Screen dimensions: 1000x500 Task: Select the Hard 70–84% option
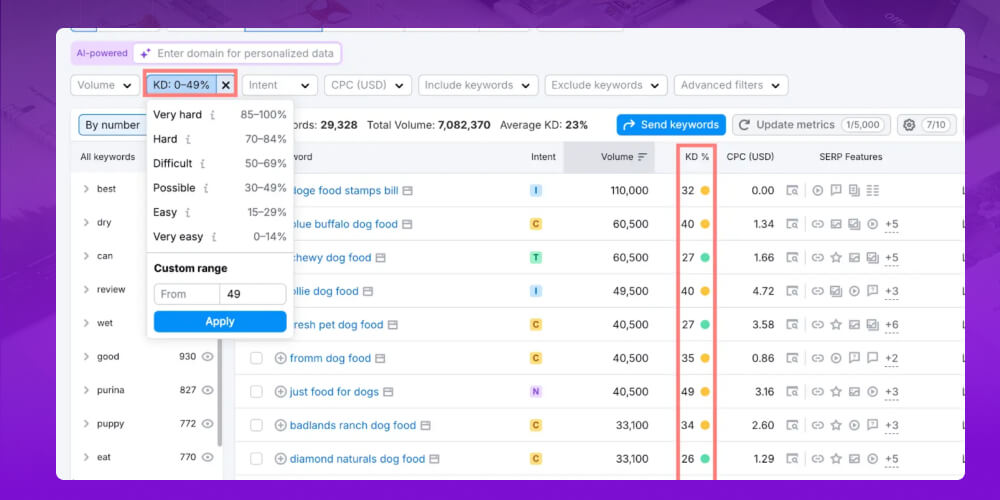(220, 139)
